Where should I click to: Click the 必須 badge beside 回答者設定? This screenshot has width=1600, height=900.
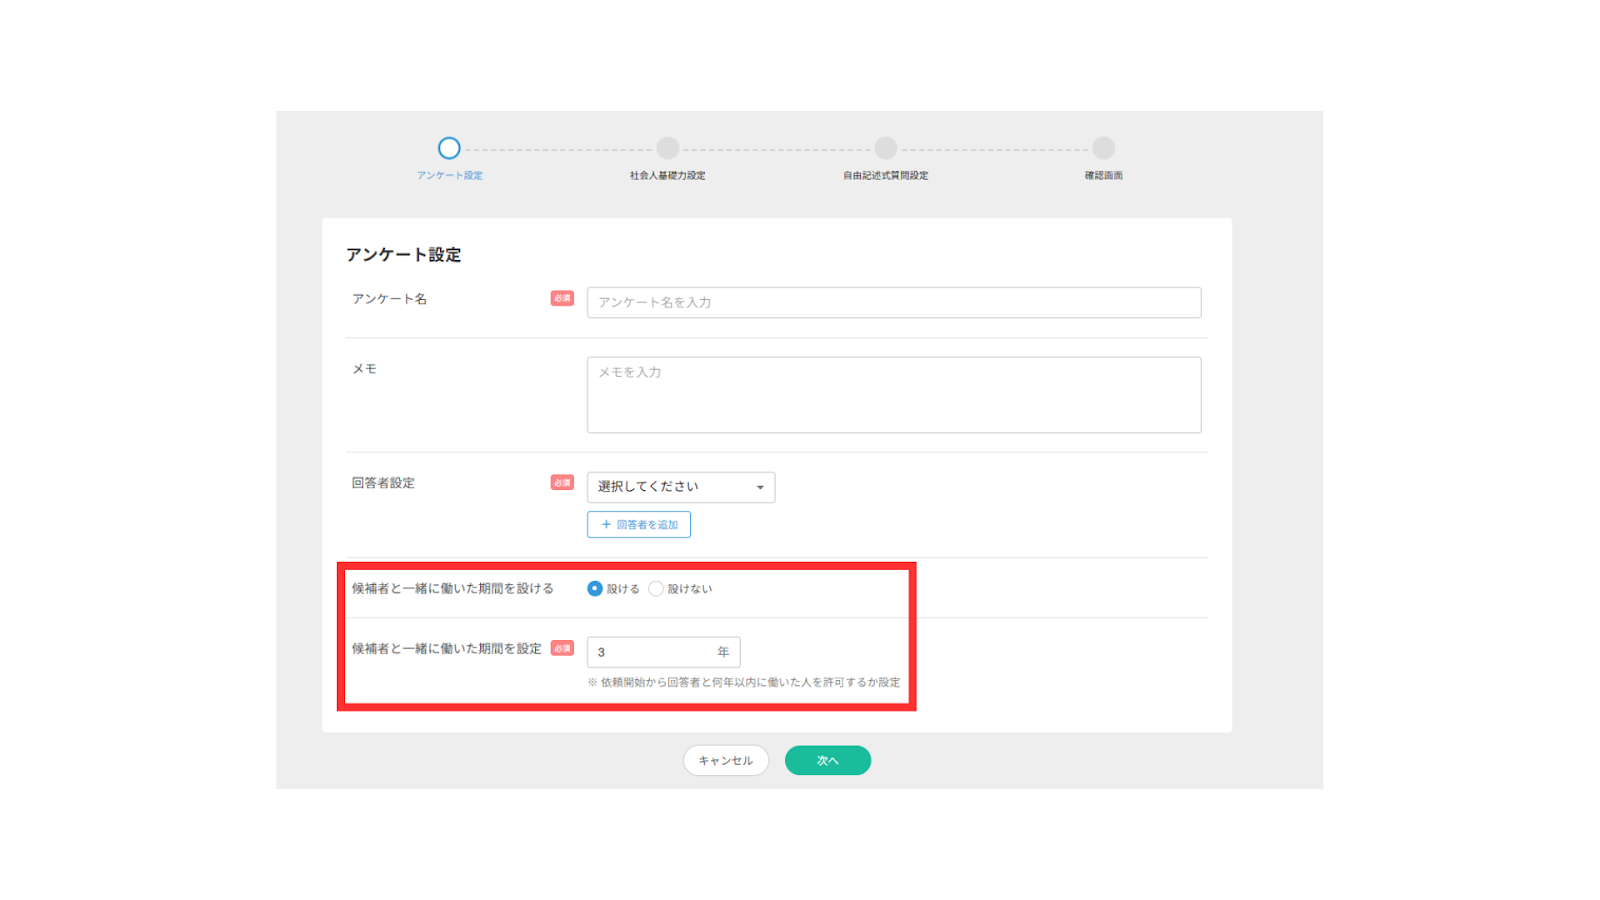[562, 483]
